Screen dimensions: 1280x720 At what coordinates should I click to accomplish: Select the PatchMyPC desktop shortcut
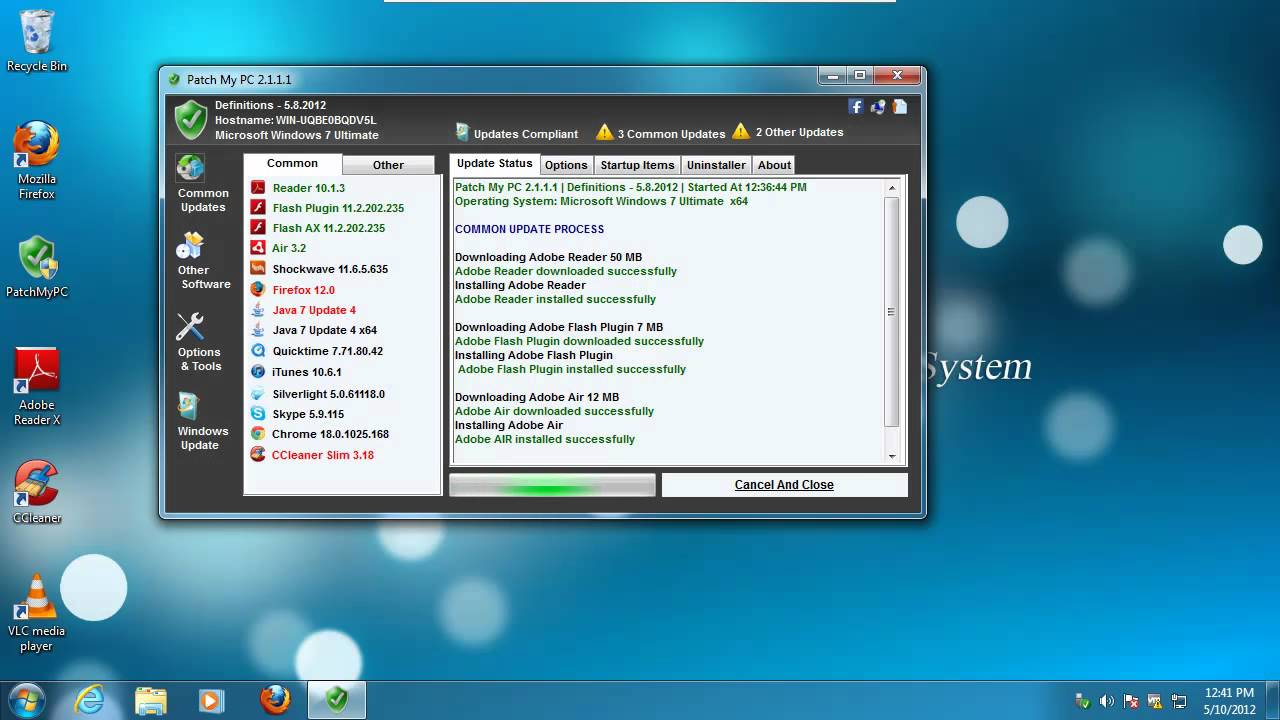(37, 267)
